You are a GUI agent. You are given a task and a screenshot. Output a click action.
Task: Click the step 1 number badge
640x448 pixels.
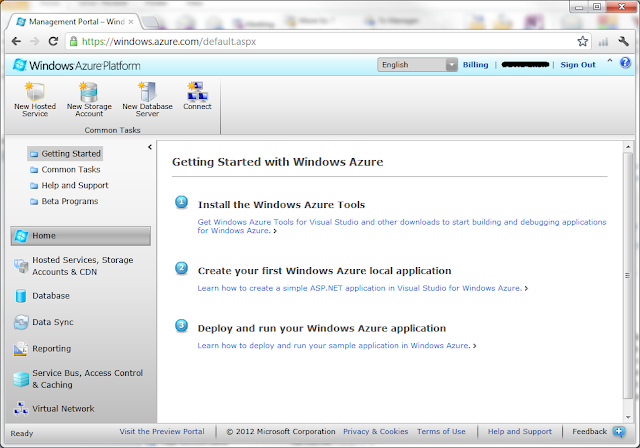182,202
